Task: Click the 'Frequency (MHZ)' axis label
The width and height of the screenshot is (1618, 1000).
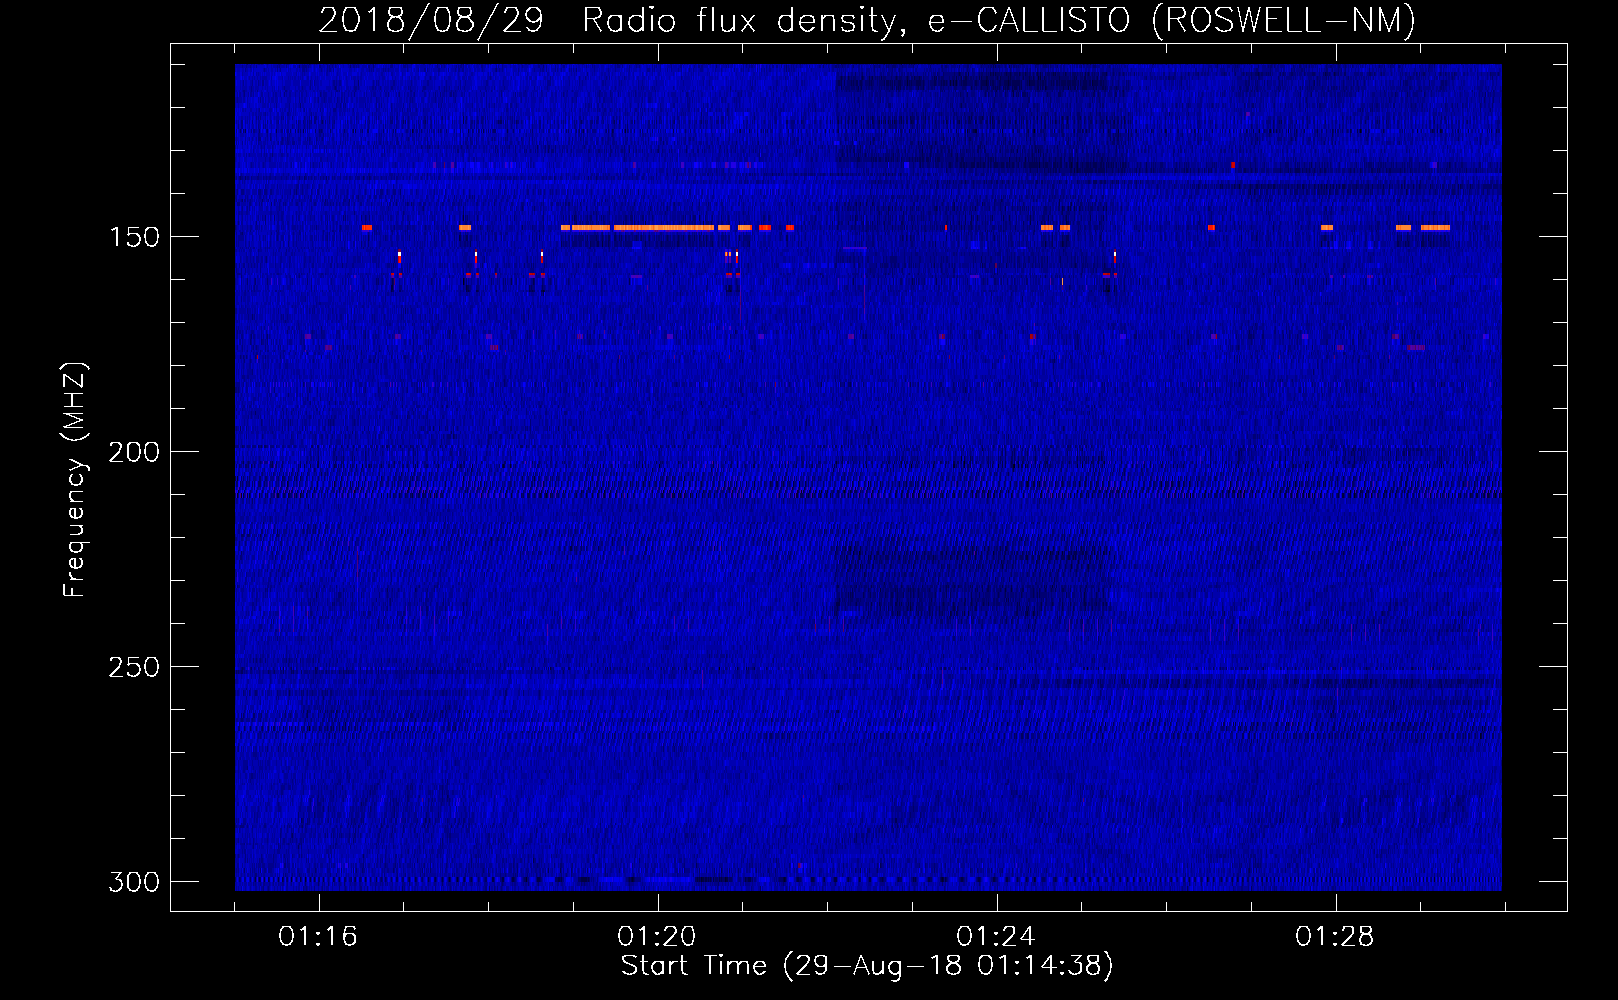Action: tap(74, 480)
